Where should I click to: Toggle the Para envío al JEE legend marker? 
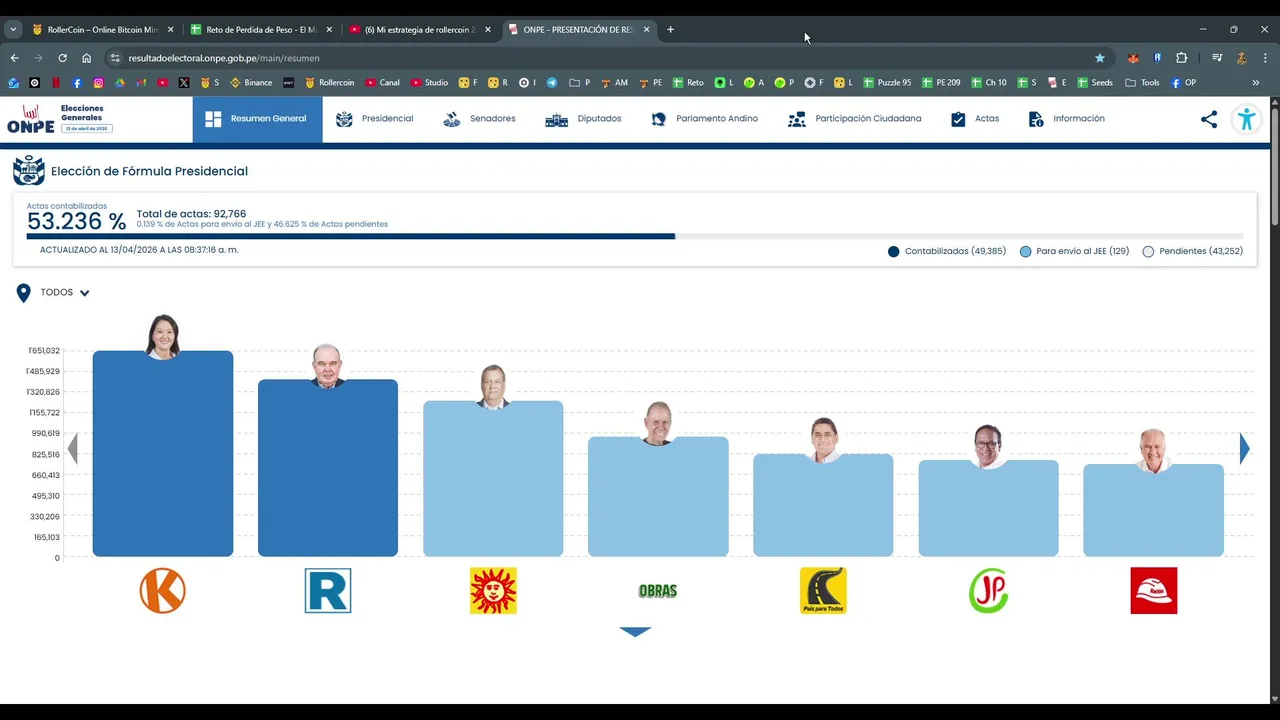coord(1026,252)
